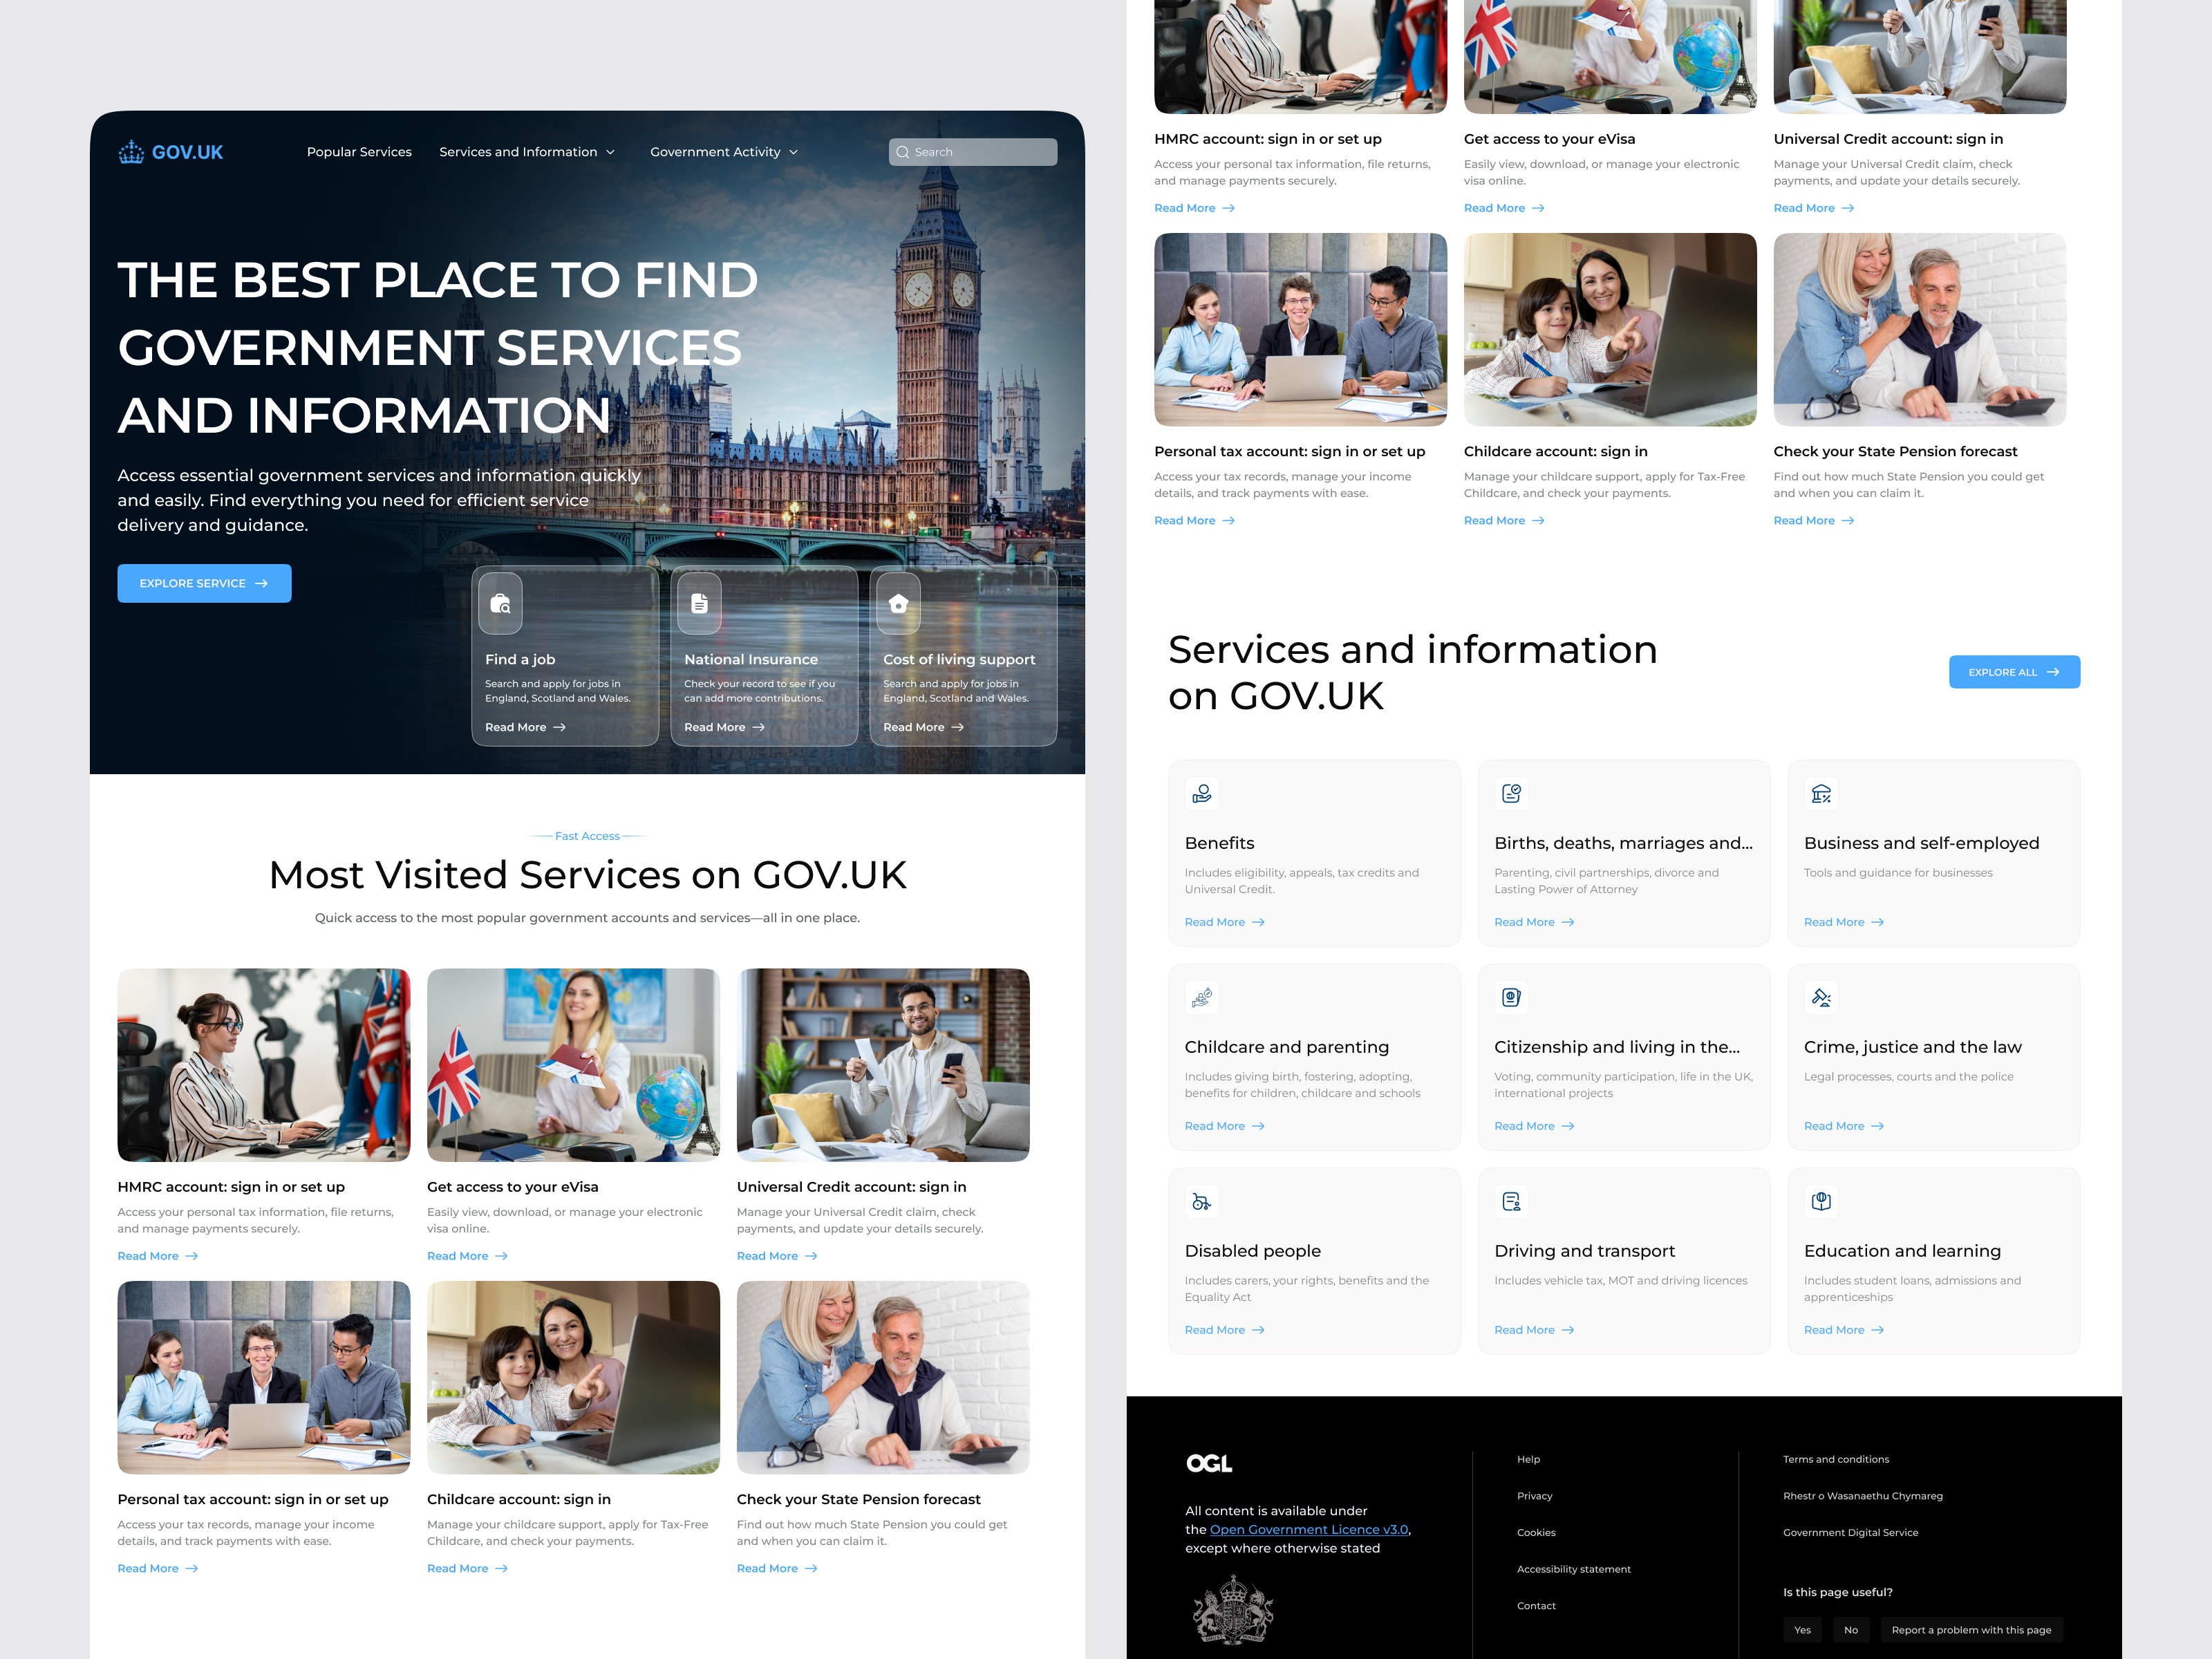Click the Find a job card icon
2212x1659 pixels.
500,603
